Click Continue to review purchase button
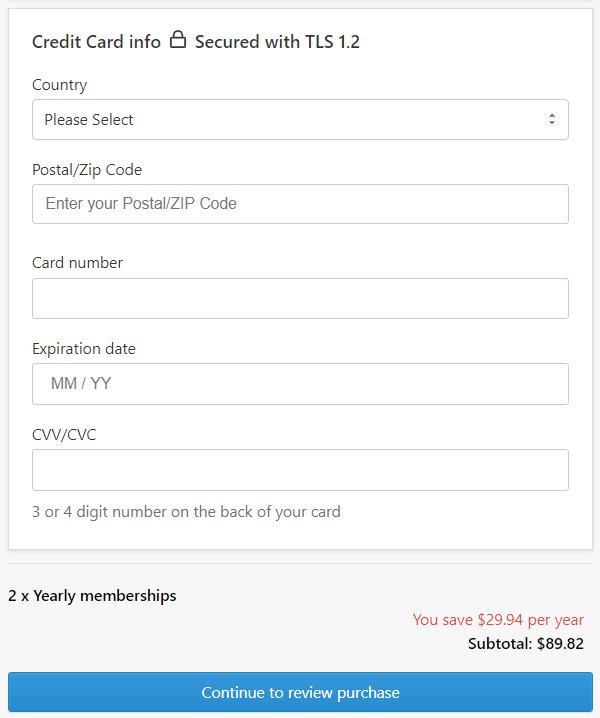This screenshot has height=718, width=600. (300, 692)
